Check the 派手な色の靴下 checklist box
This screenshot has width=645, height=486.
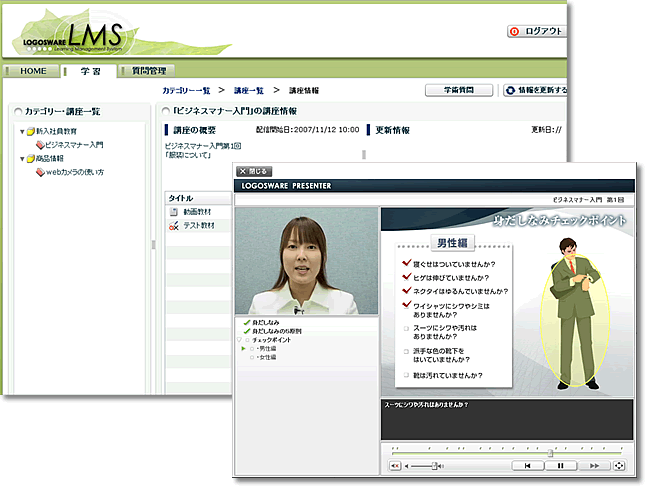coord(406,351)
